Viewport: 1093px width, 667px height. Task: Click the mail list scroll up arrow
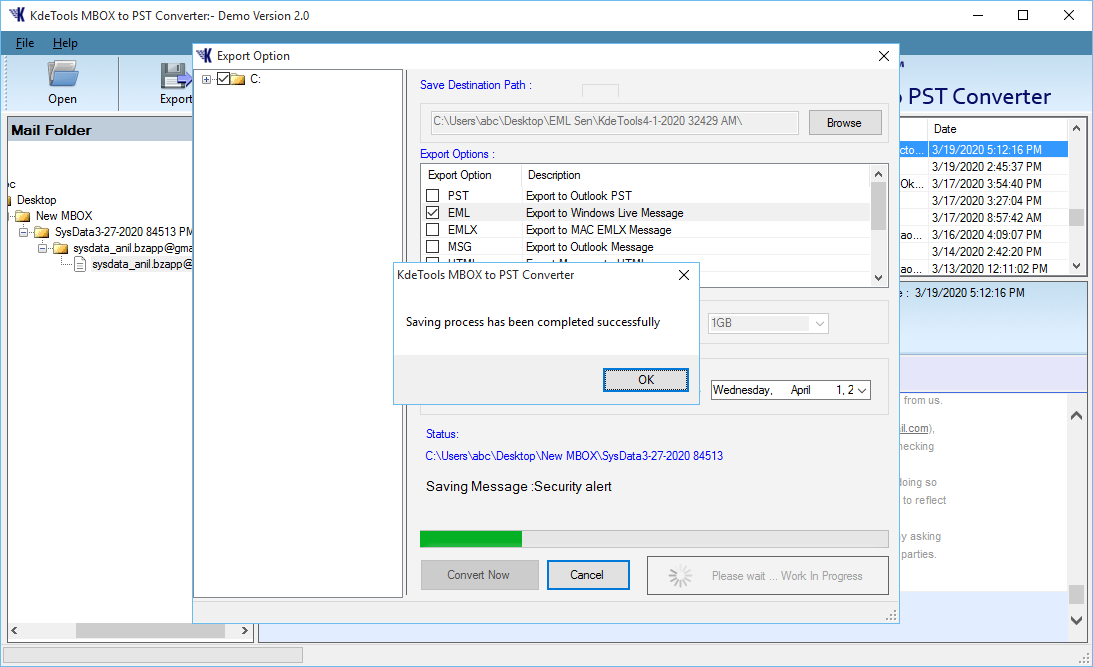(1076, 128)
